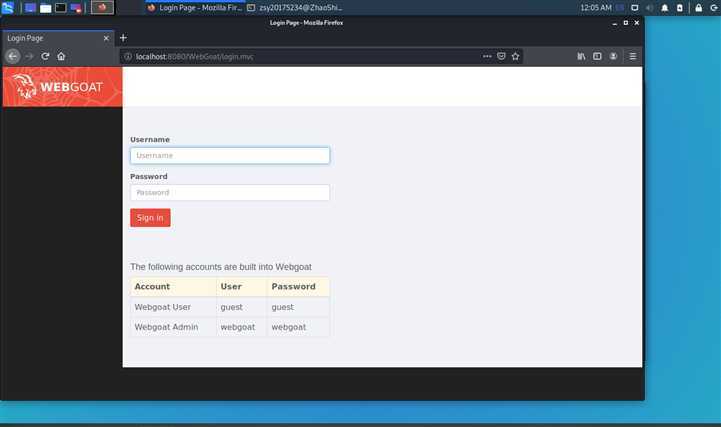Focus the Password input field
Viewport: 721px width, 427px height.
(230, 192)
